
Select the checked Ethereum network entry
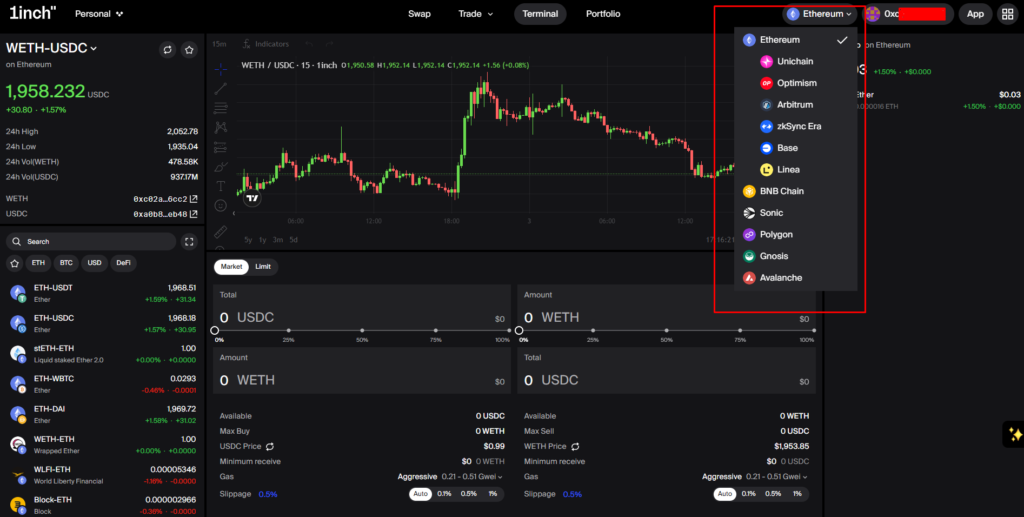coord(795,40)
